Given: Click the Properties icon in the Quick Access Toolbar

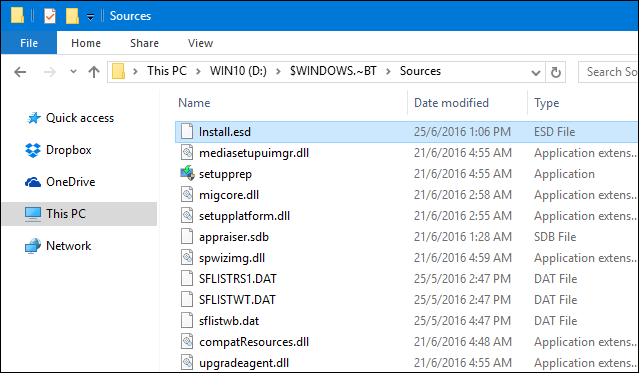Looking at the screenshot, I should click(x=50, y=16).
